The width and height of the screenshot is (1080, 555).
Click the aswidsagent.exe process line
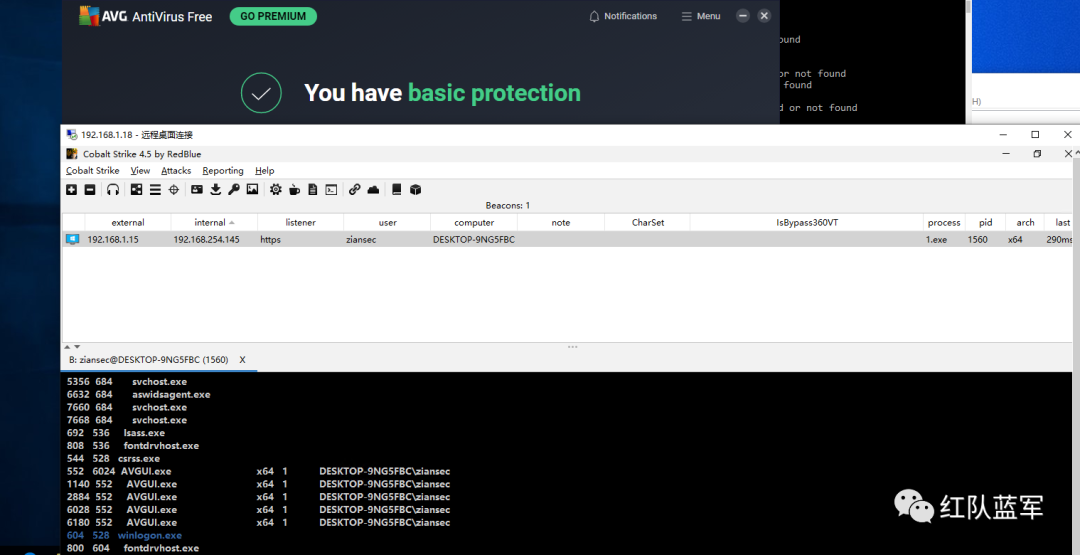coord(138,395)
